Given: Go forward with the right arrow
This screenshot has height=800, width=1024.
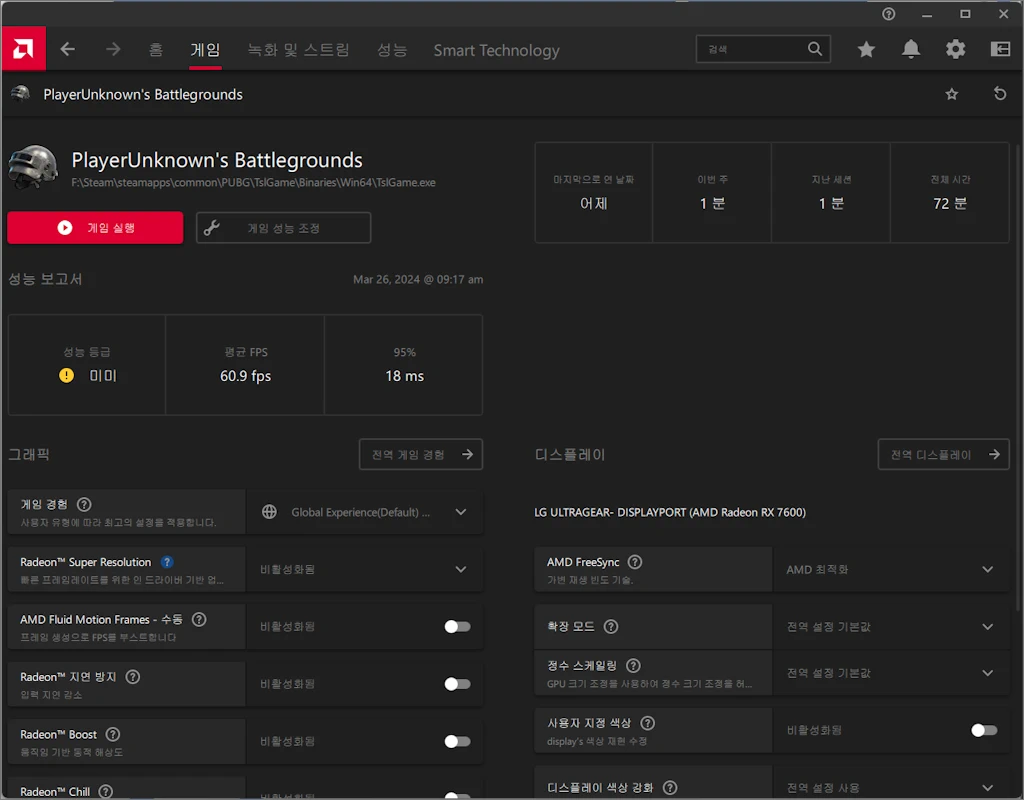Looking at the screenshot, I should tap(113, 49).
